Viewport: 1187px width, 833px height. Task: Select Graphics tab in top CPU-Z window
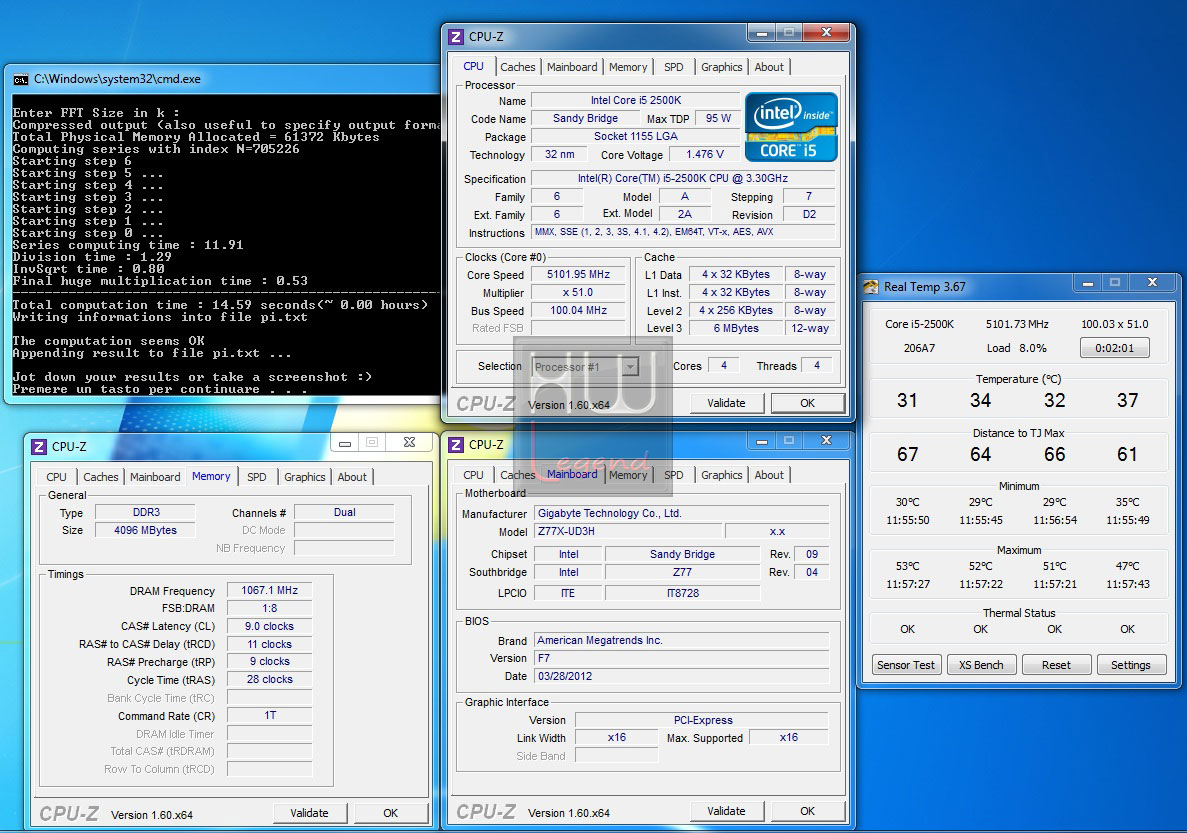(721, 67)
